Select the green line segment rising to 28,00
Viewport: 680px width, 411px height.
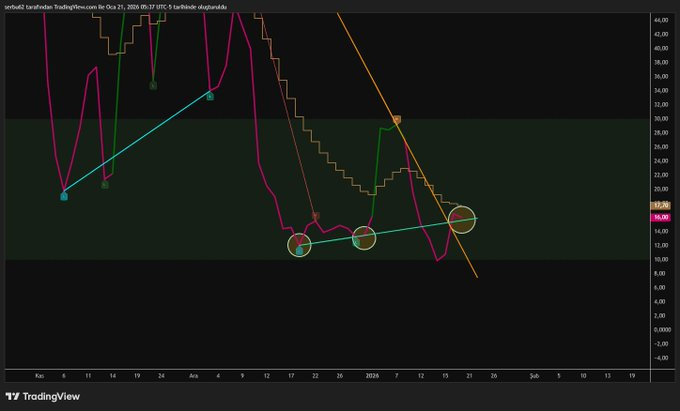(376, 171)
